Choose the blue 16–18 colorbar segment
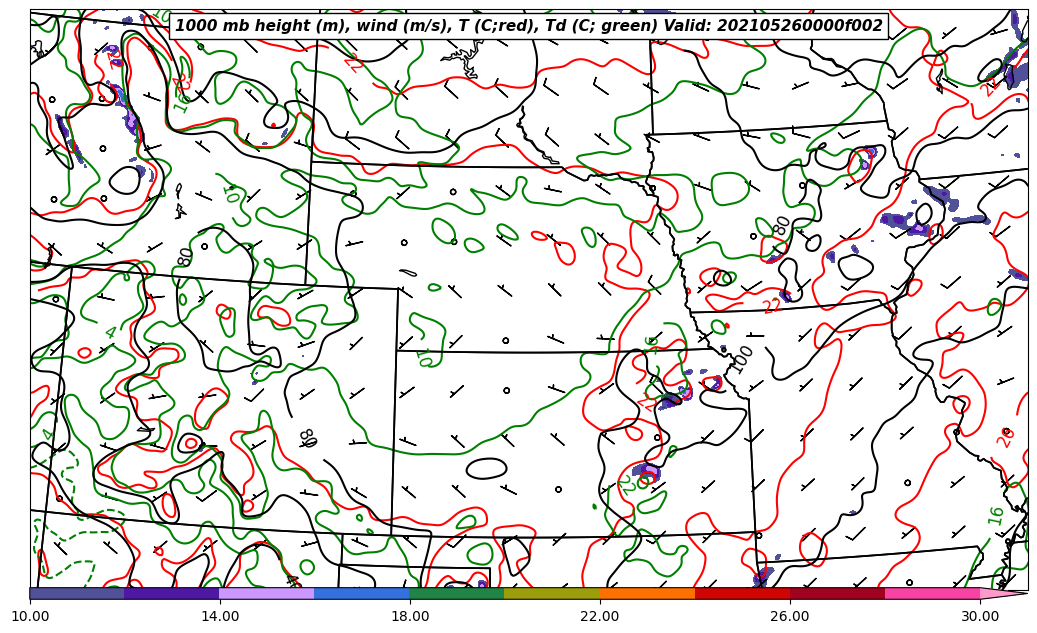The image size is (1037, 633). (361, 593)
